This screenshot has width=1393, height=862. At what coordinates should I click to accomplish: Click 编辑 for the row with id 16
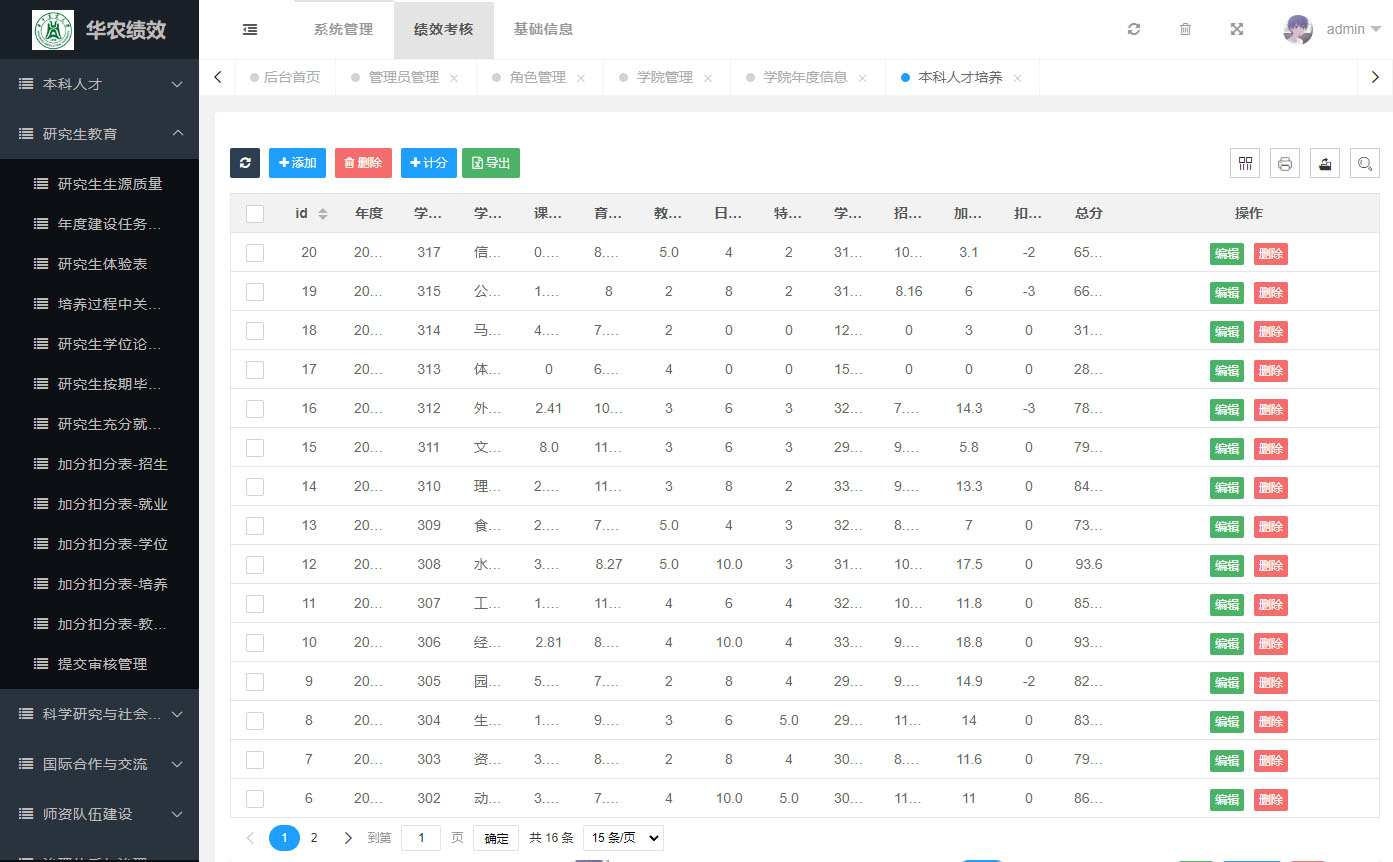point(1226,409)
